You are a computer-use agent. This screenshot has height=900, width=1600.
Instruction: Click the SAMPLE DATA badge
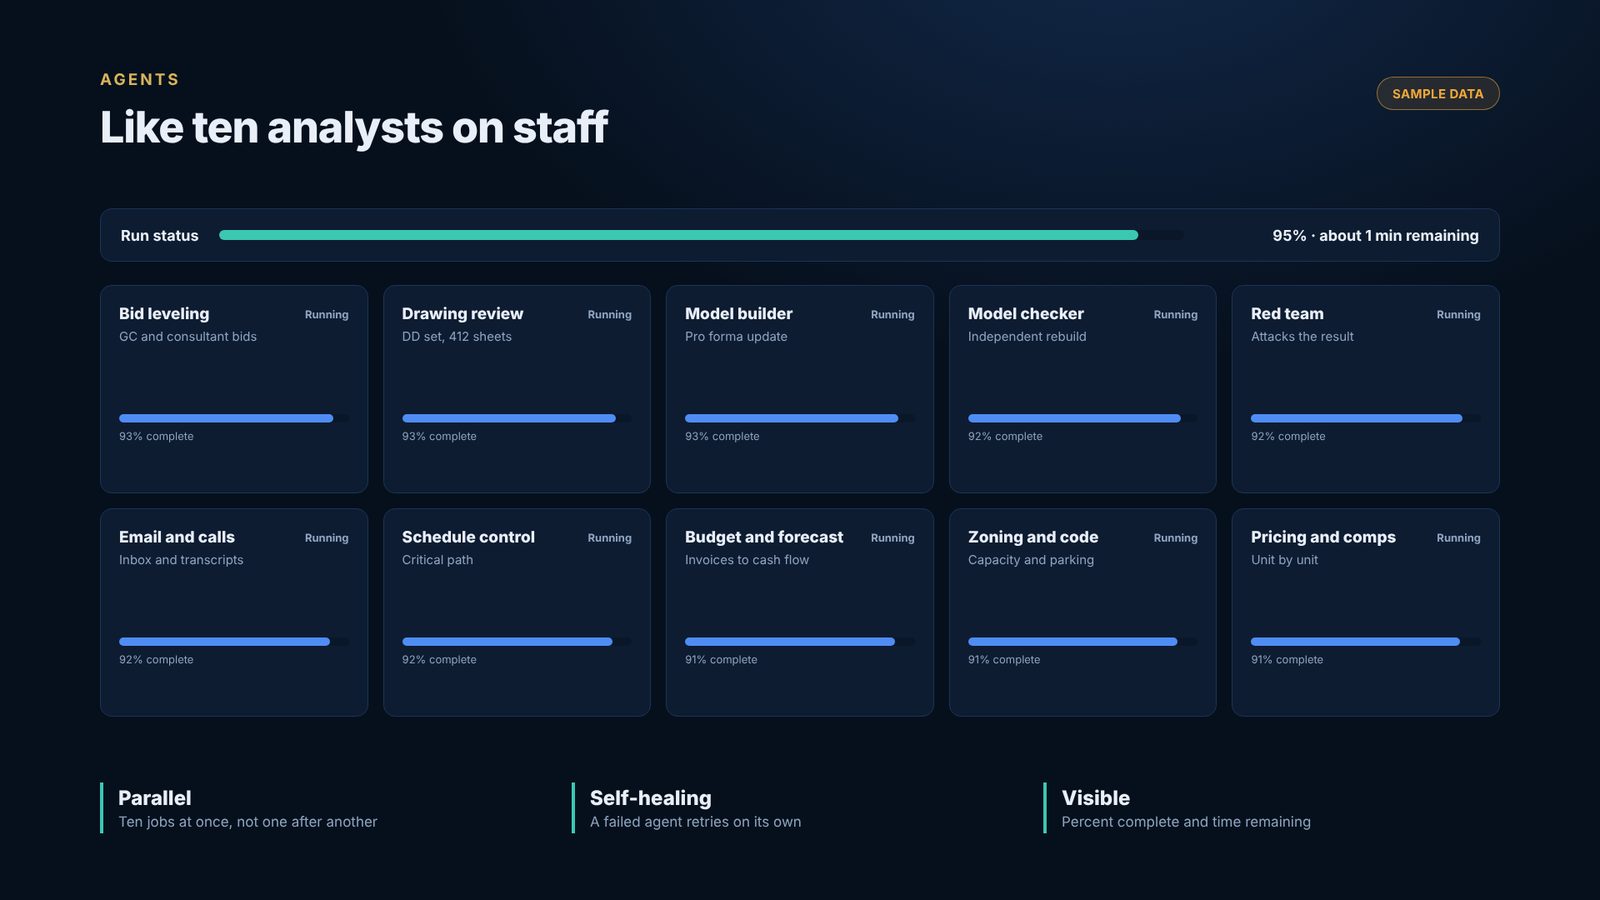click(1437, 93)
